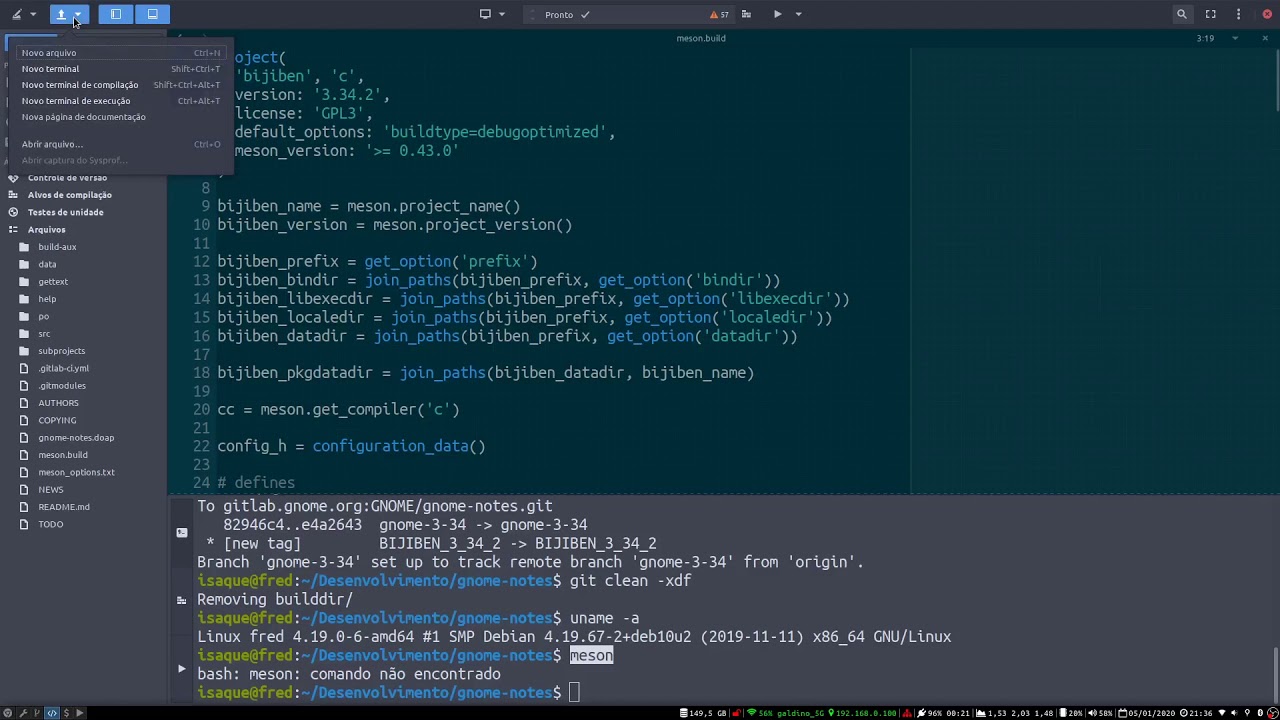Click the new document upload-arrow button
The width and height of the screenshot is (1280, 720).
61,14
